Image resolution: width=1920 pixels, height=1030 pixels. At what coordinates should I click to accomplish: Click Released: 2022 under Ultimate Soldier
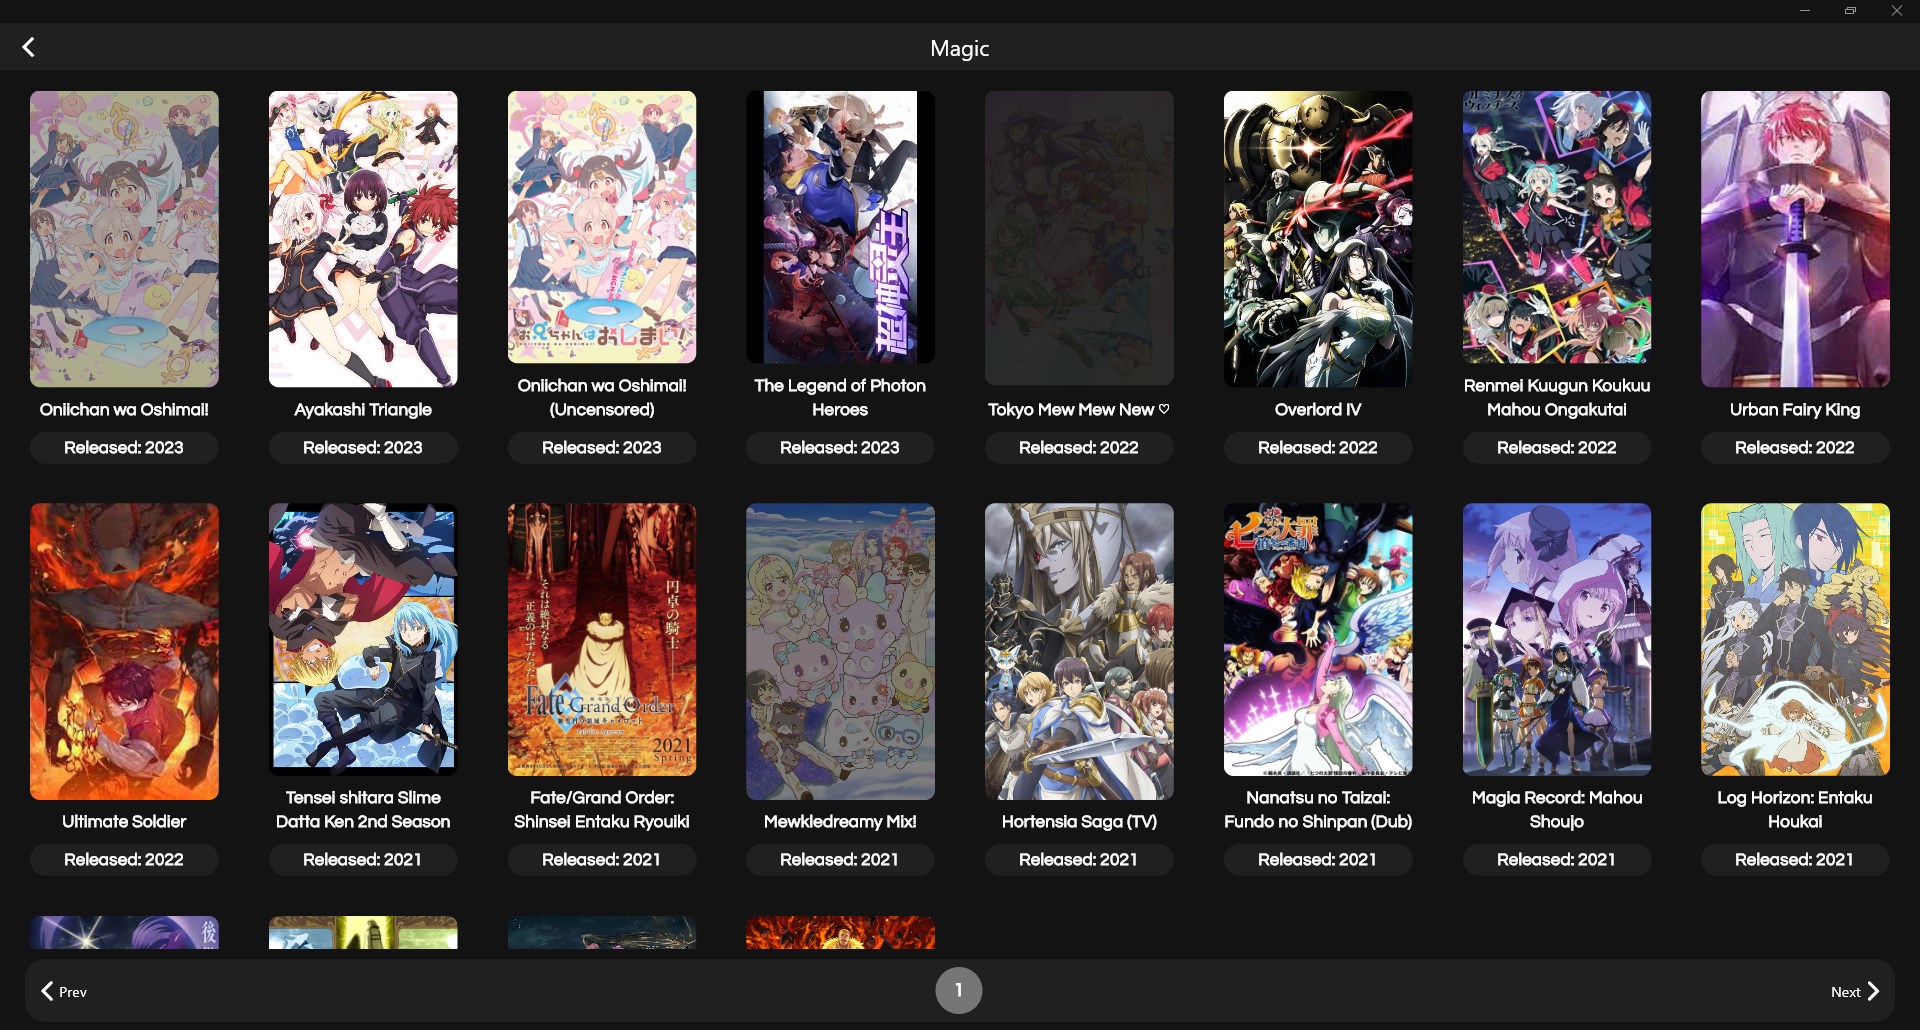click(124, 860)
